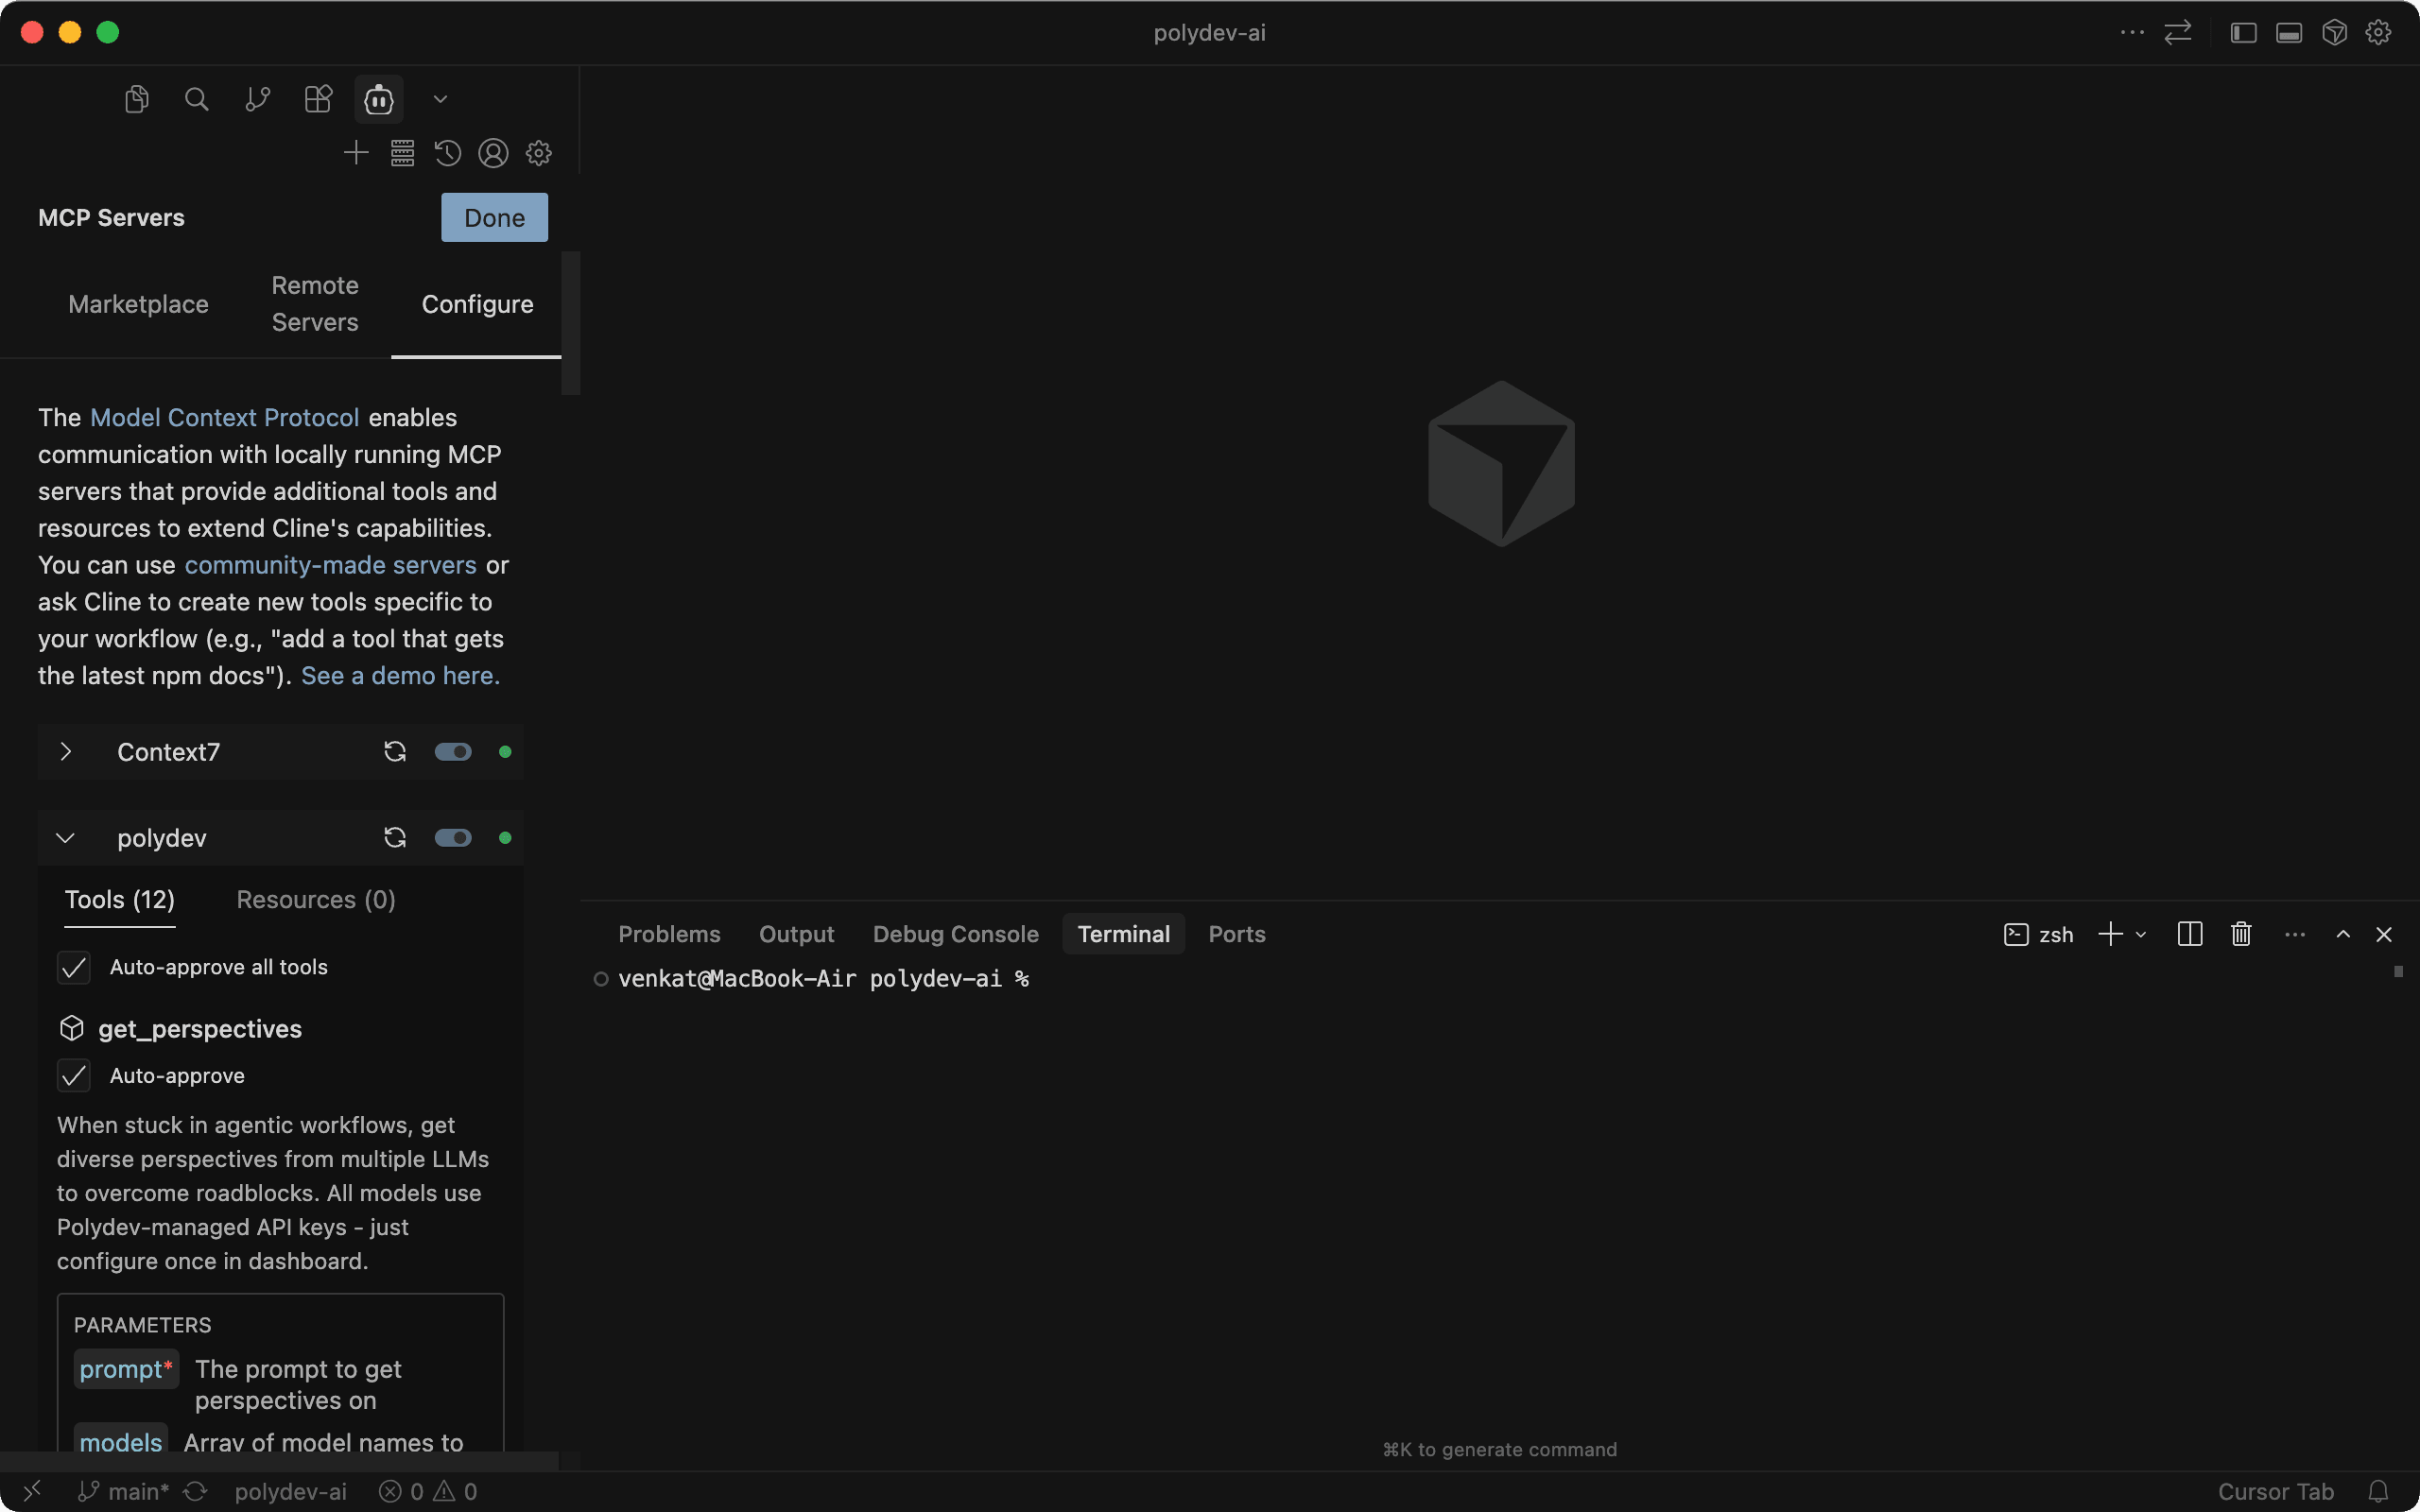2420x1512 pixels.
Task: Switch to the Marketplace tab
Action: [x=138, y=304]
